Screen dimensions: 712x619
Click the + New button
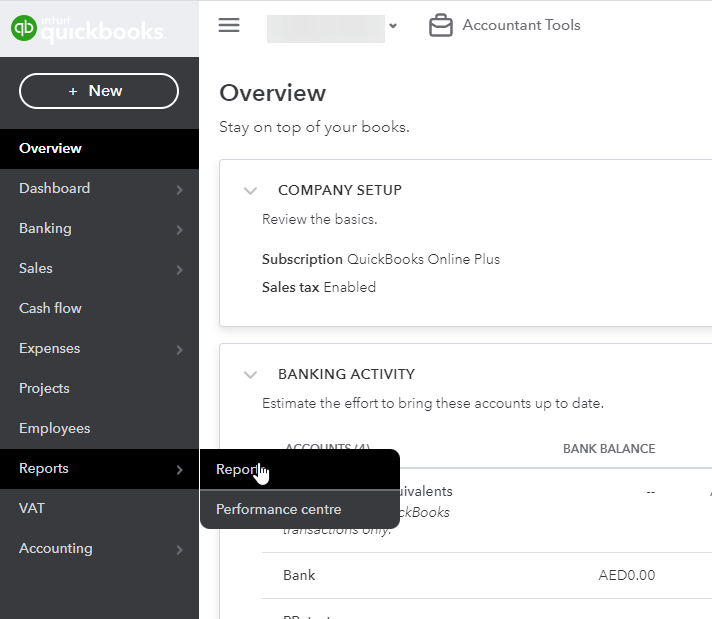(x=99, y=91)
